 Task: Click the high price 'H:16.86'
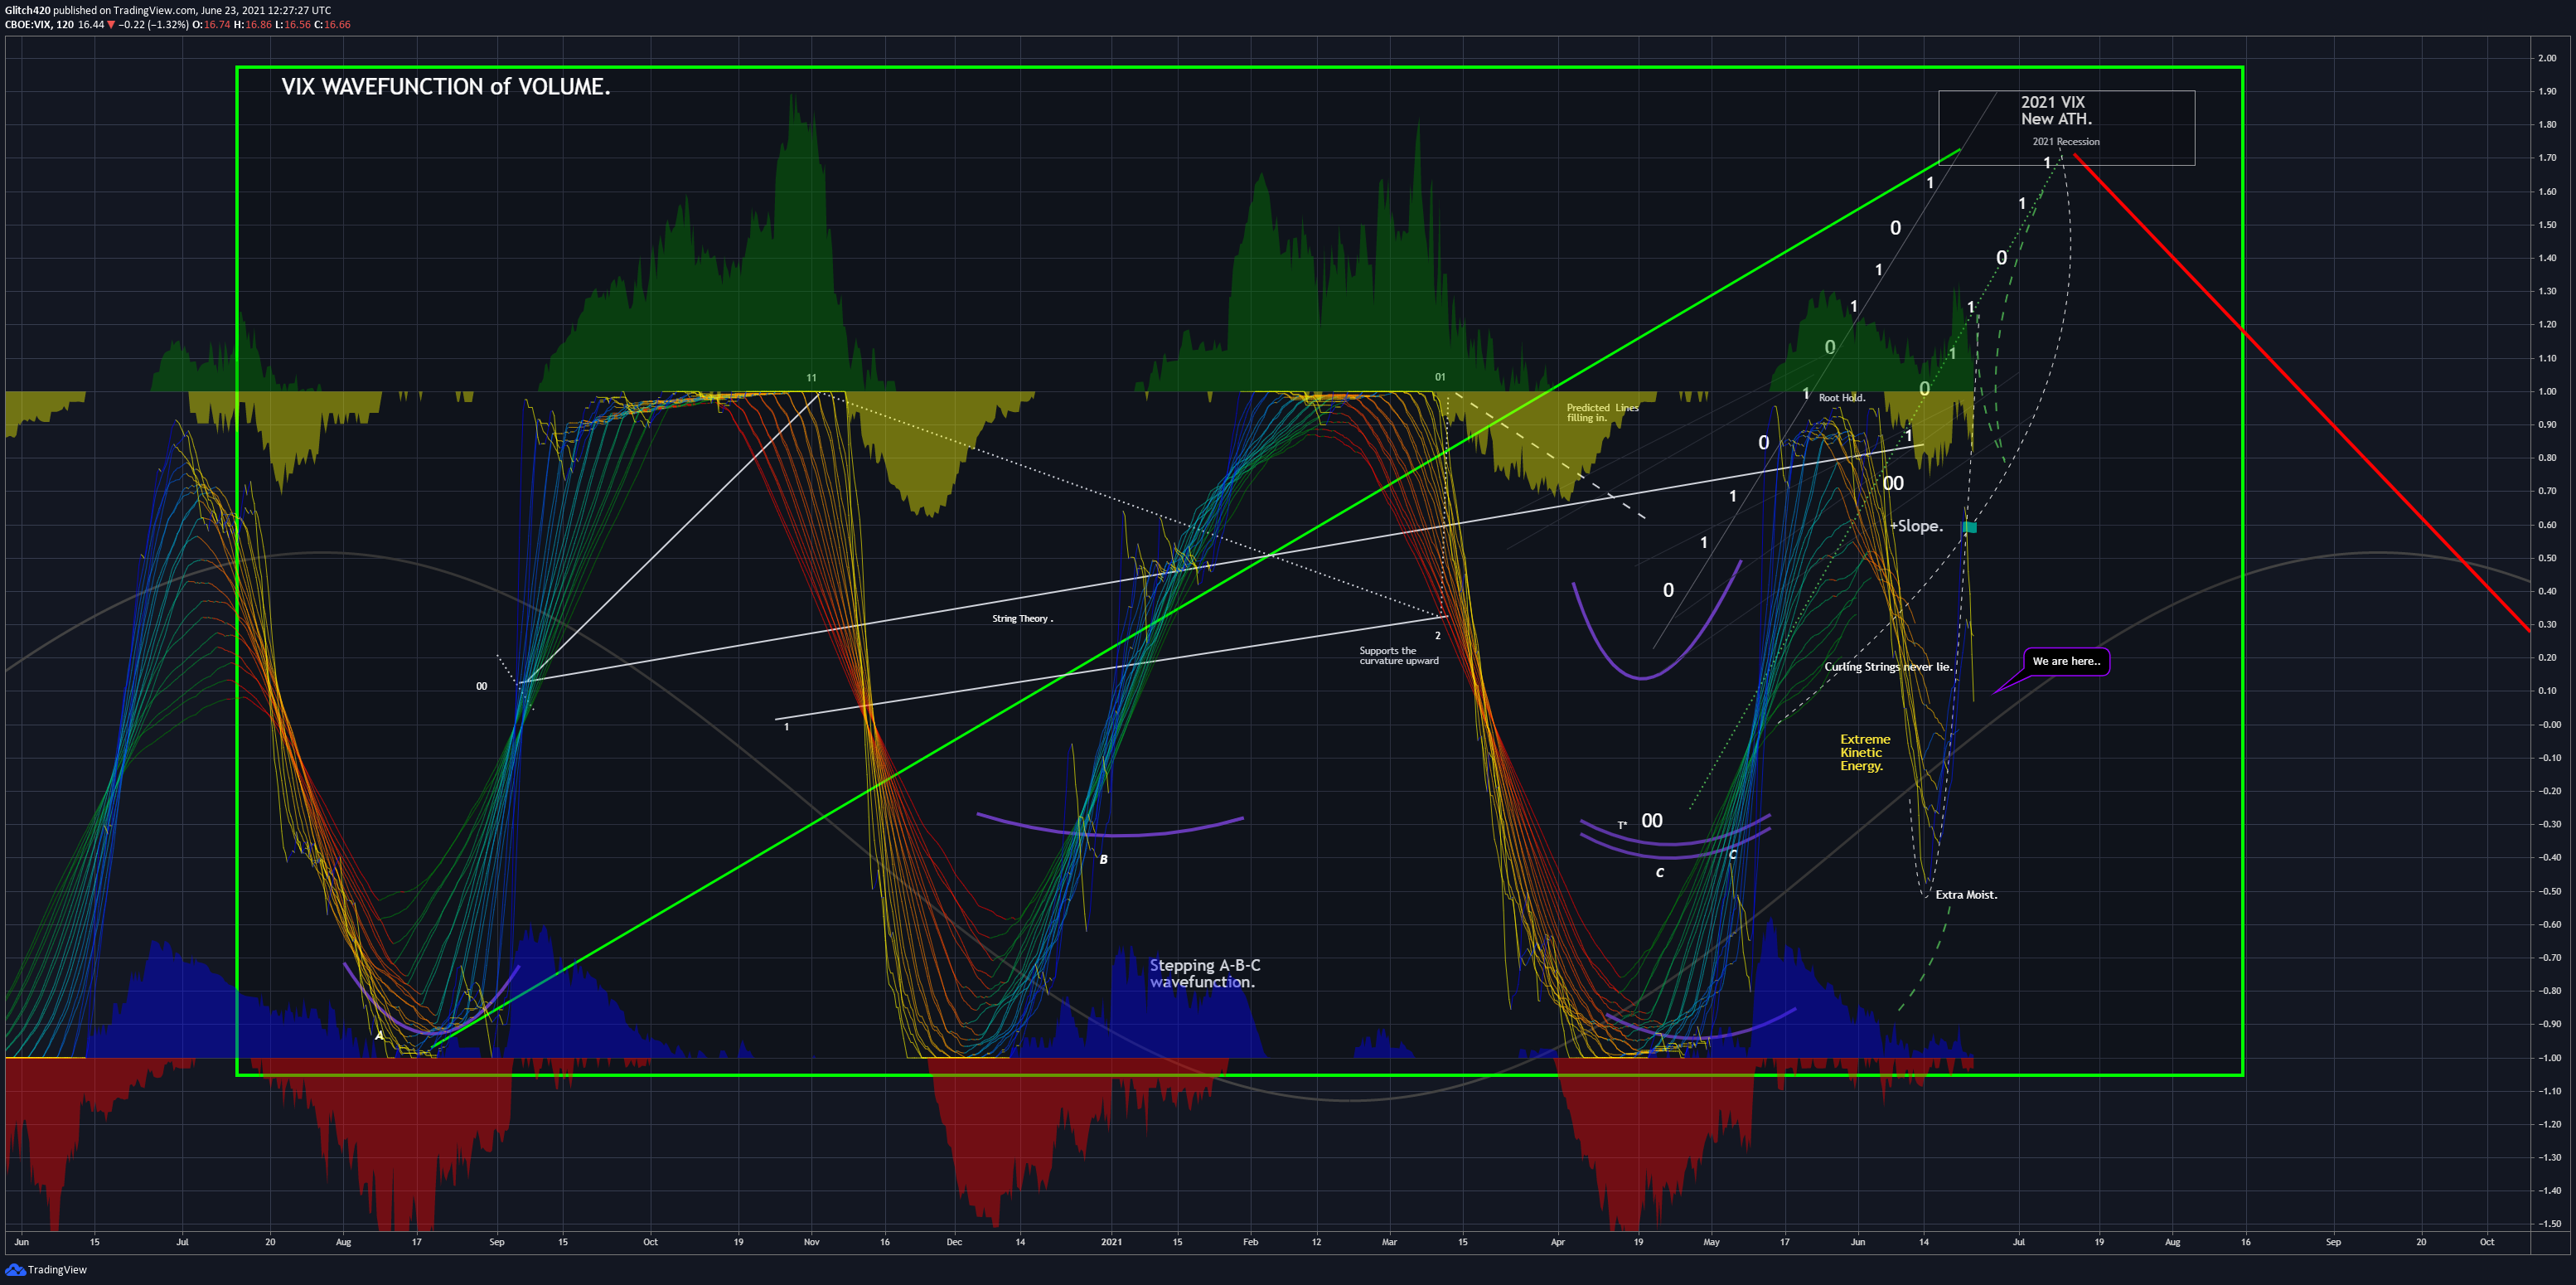[x=253, y=25]
